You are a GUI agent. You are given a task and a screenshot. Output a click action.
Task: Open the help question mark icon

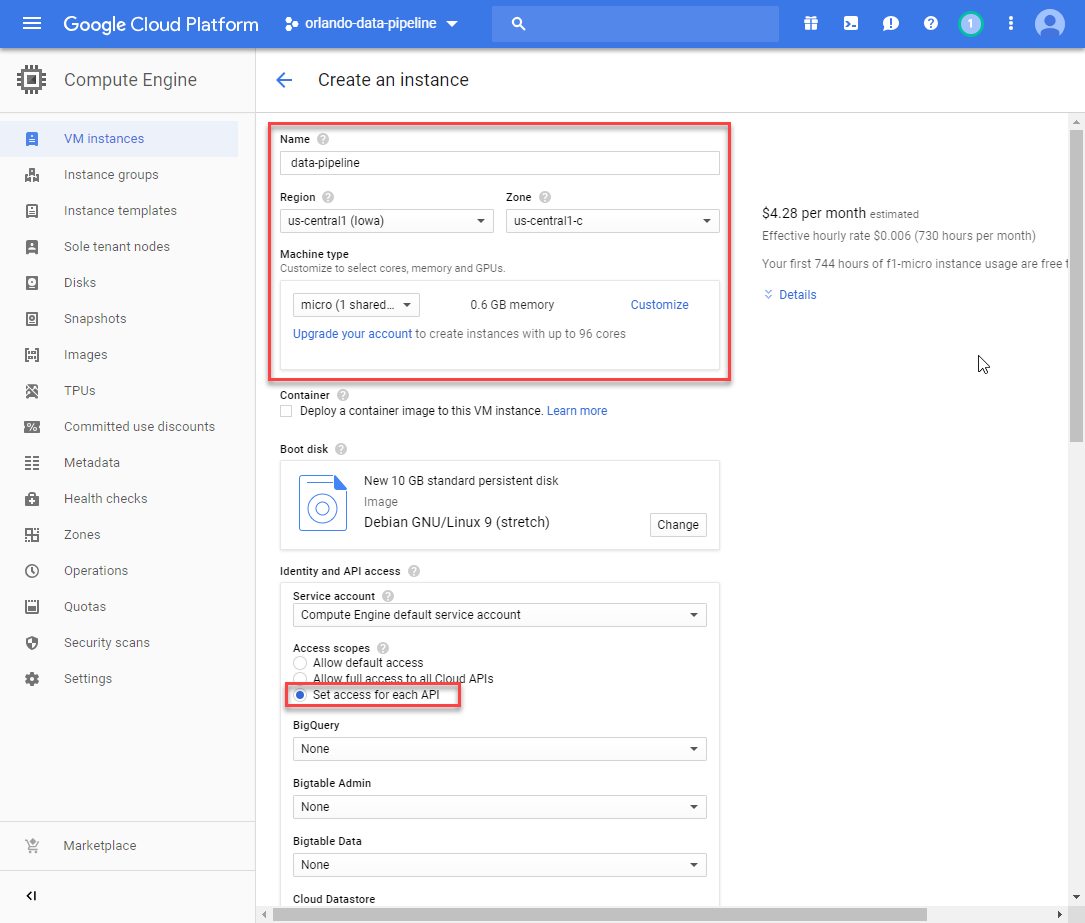point(931,24)
